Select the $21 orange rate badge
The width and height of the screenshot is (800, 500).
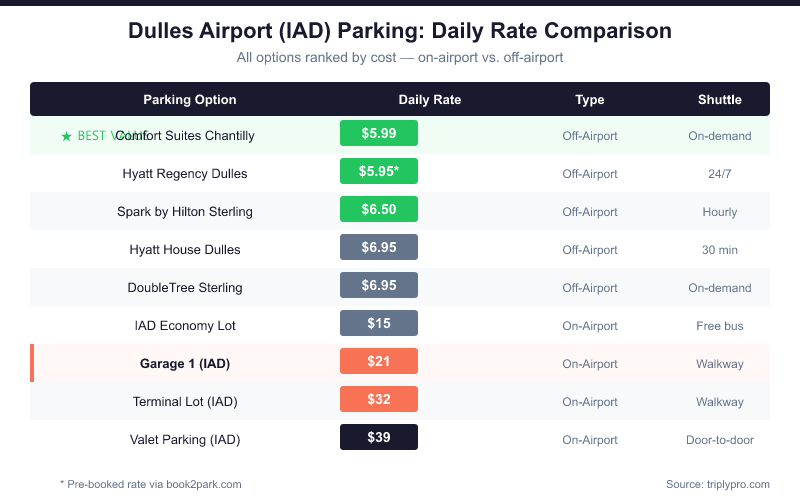pyautogui.click(x=379, y=362)
